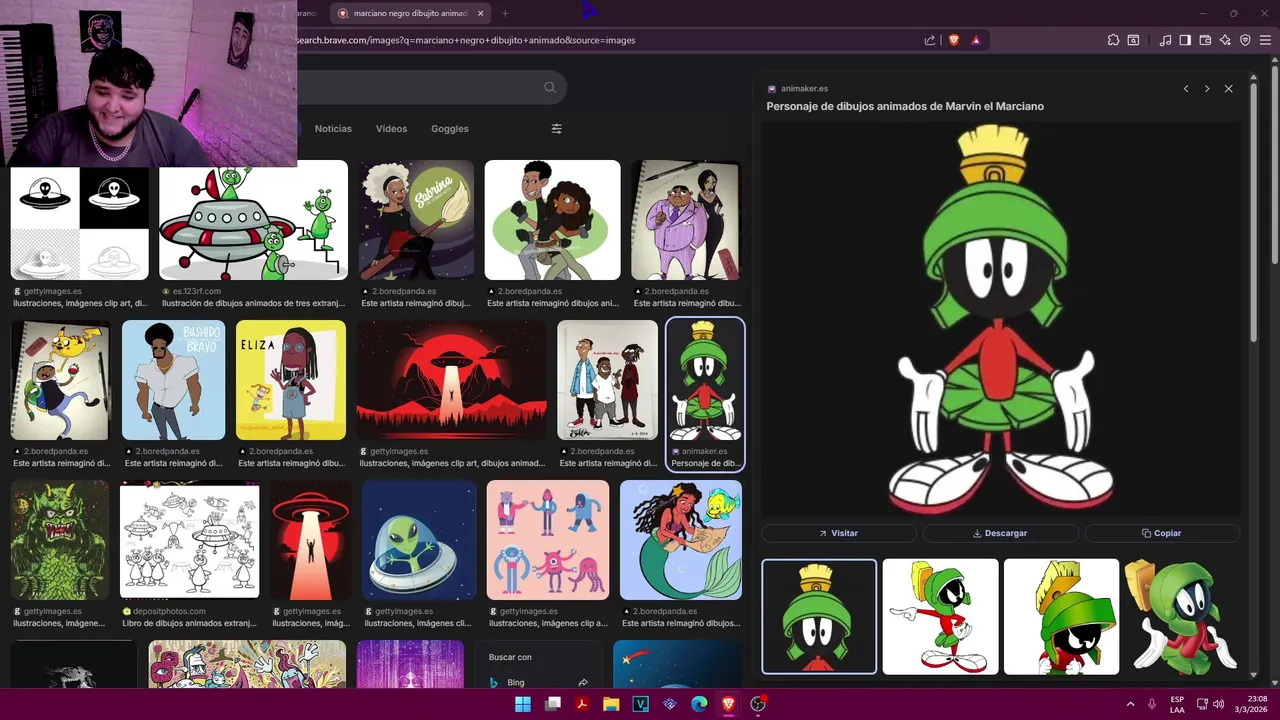Open the black mermaid illustration thumbnail

pos(681,540)
